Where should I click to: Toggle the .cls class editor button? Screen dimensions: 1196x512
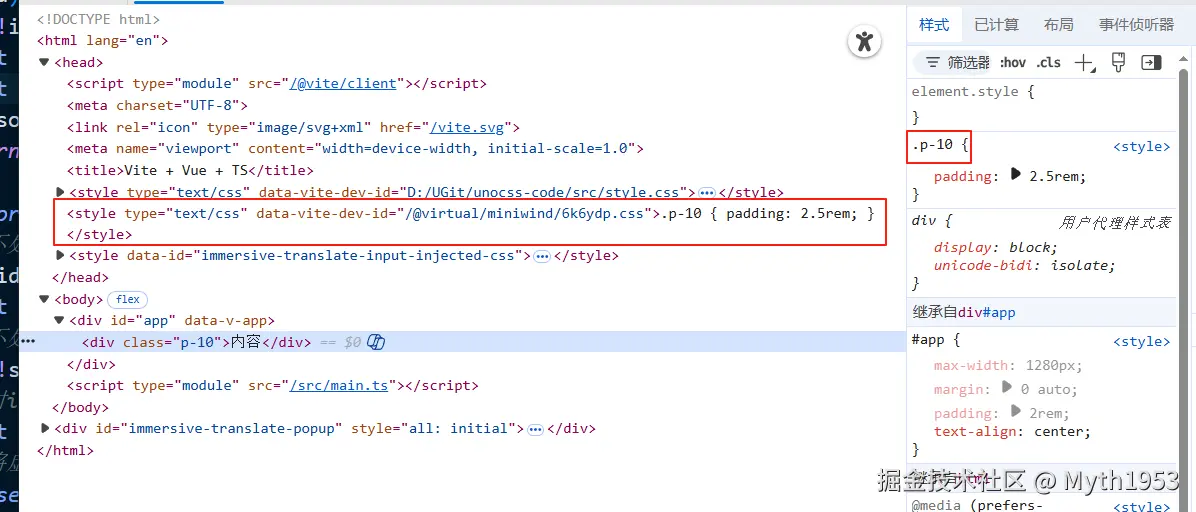click(x=1048, y=63)
